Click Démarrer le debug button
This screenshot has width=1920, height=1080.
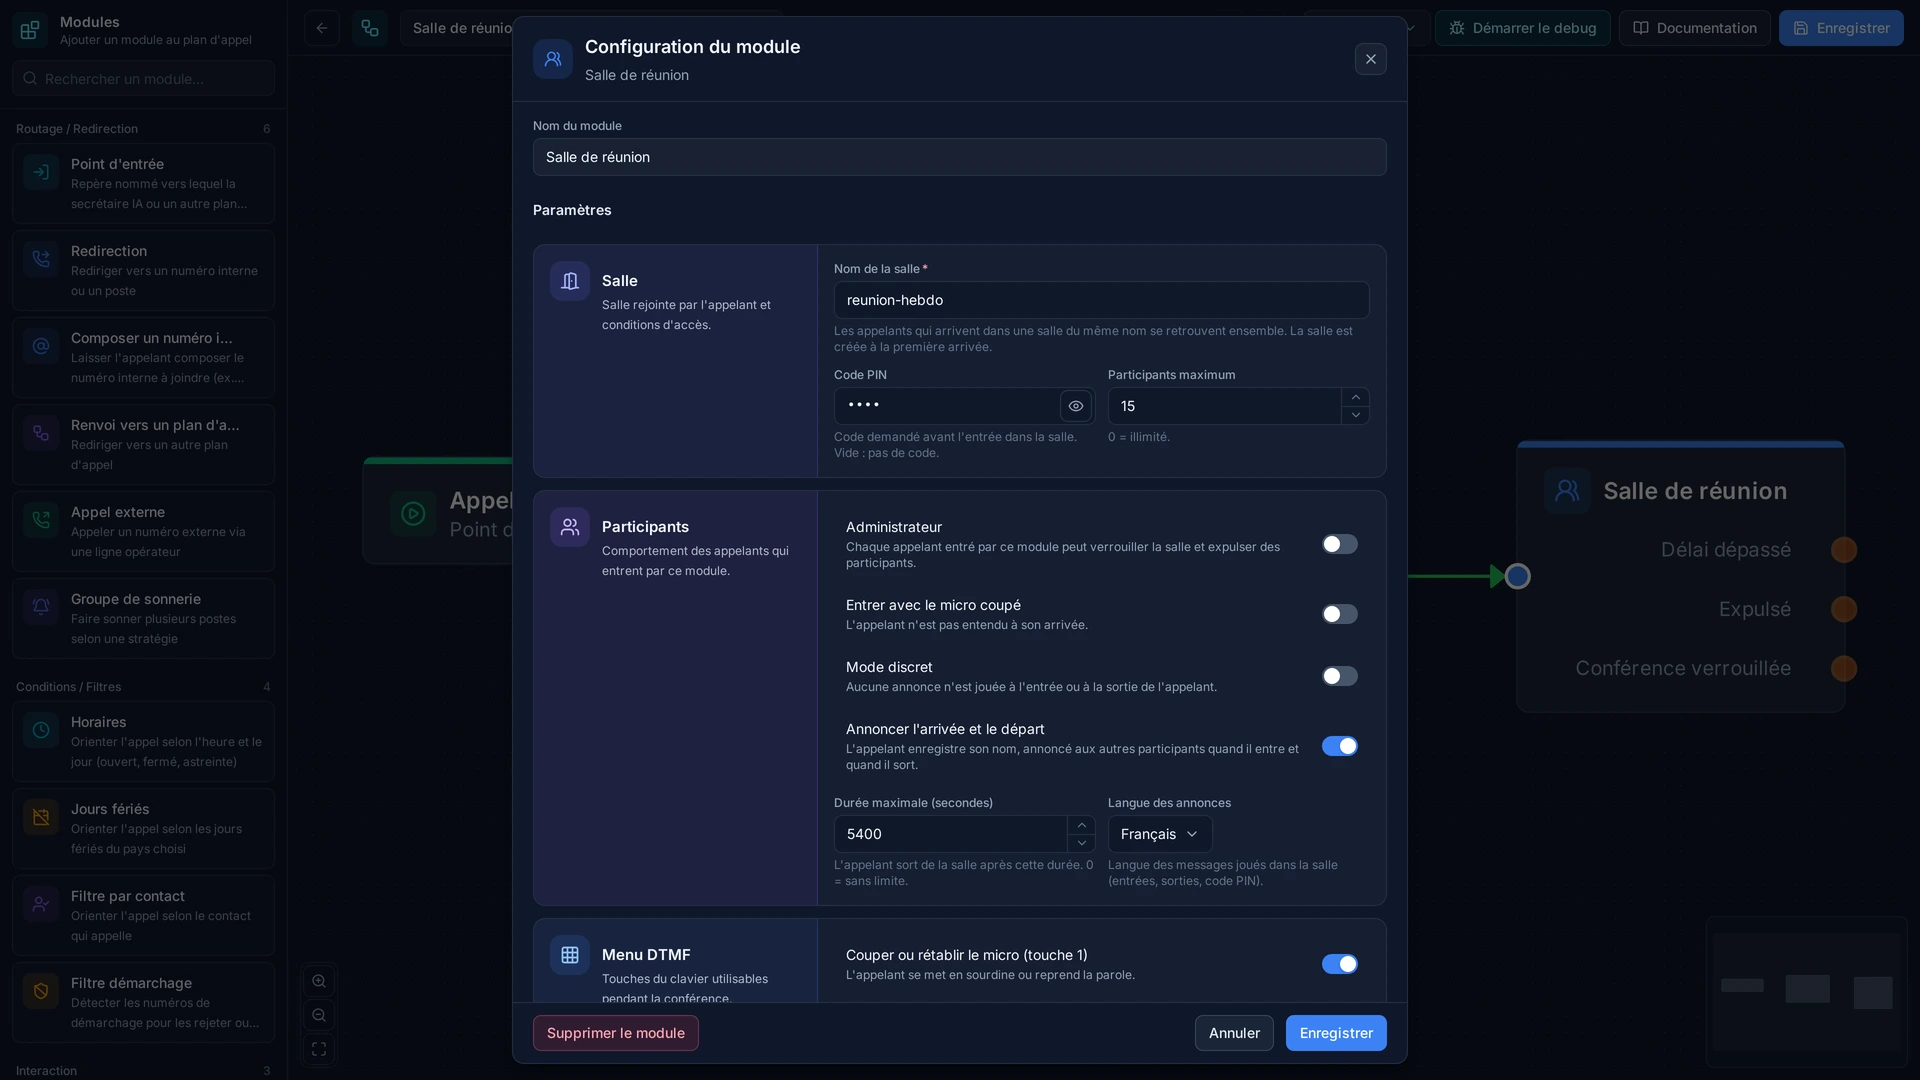pos(1523,28)
